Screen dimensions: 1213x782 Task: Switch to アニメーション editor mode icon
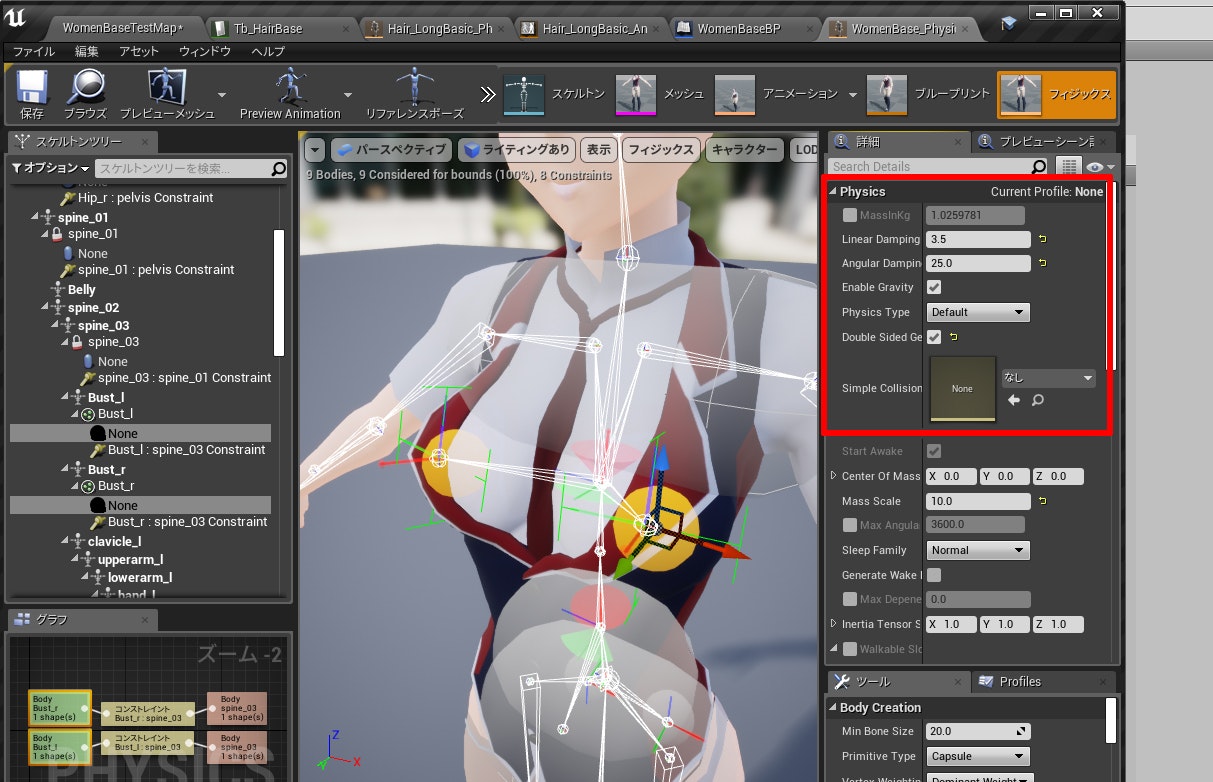pyautogui.click(x=735, y=94)
